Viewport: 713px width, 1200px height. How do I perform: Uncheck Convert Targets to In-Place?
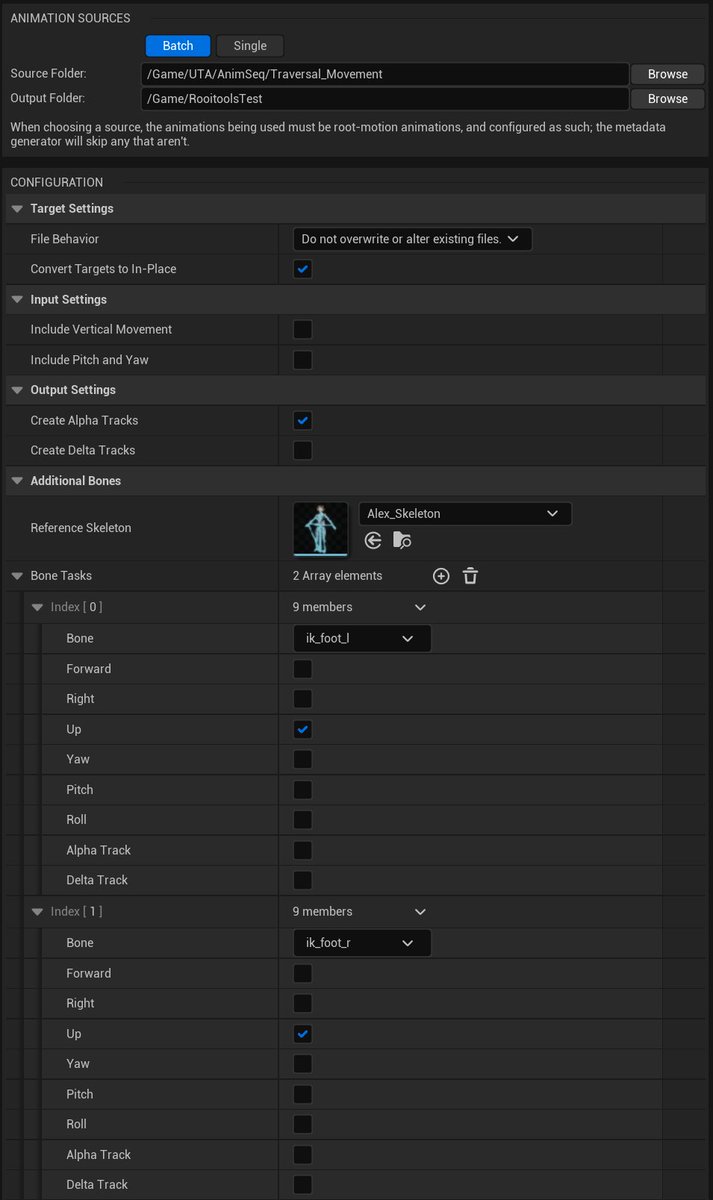(x=302, y=269)
